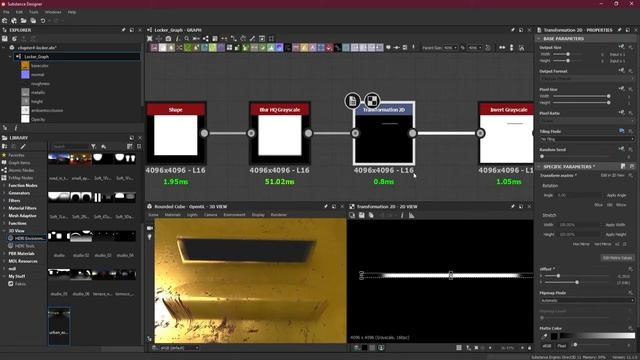640x360 pixels.
Task: Click the new package icon in the main toolbar
Action: (x=4, y=21)
